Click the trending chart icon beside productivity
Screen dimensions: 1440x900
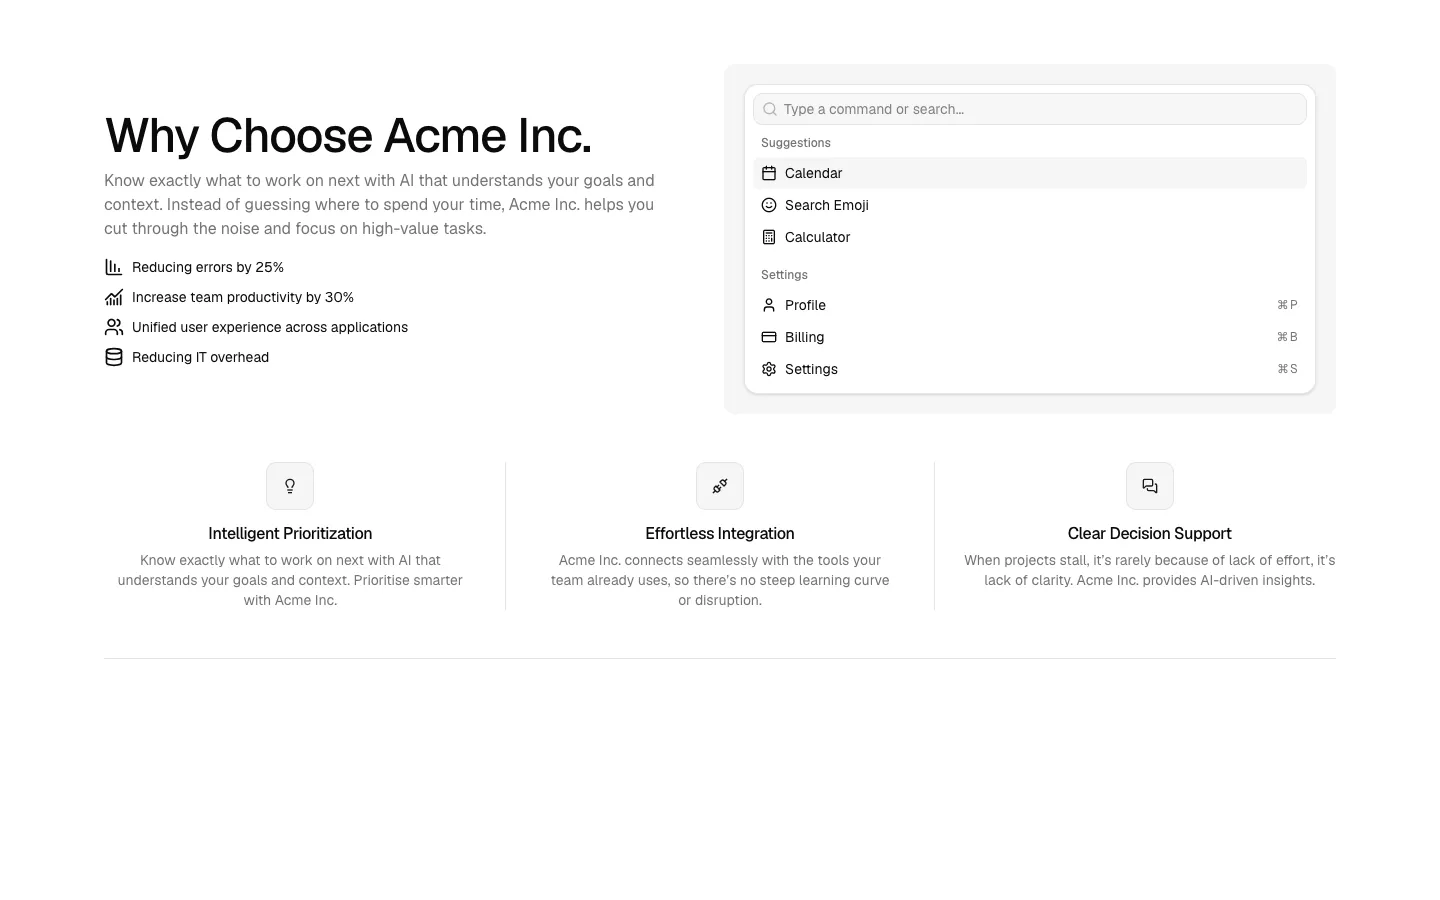(114, 297)
